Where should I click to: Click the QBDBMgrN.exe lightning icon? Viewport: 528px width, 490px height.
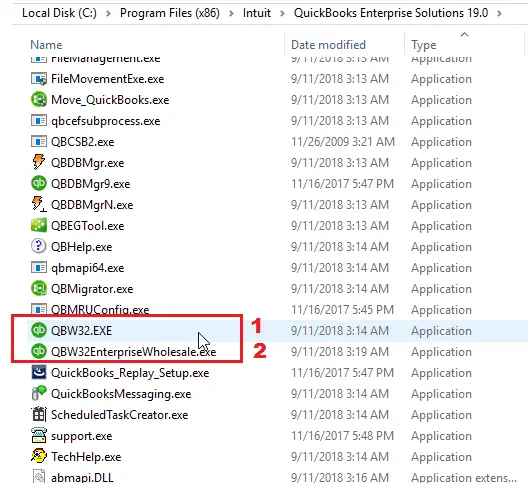tap(39, 204)
